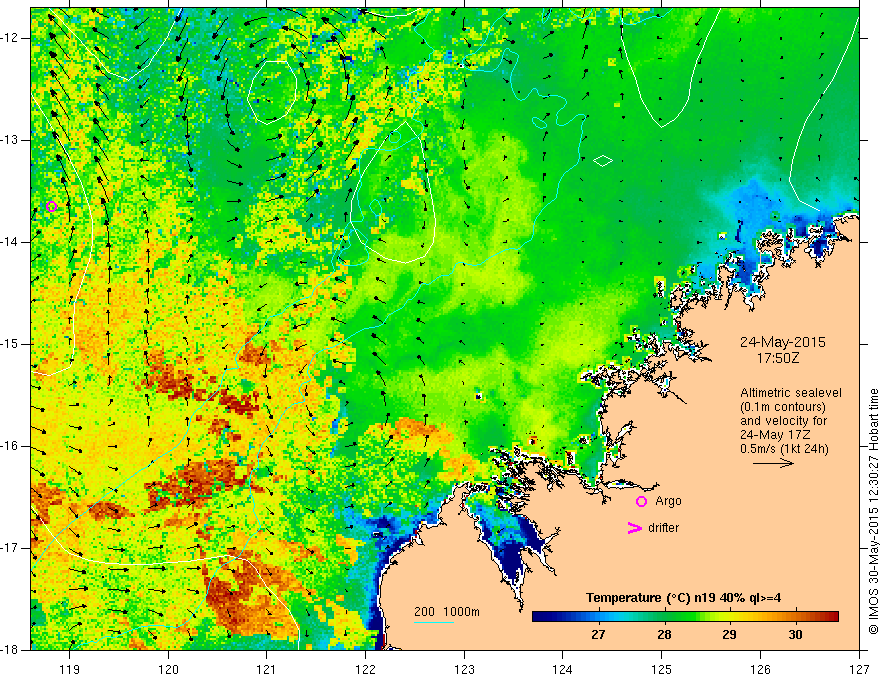Click longitude axis label 124
Screen dimensions: 880x680
coord(563,669)
